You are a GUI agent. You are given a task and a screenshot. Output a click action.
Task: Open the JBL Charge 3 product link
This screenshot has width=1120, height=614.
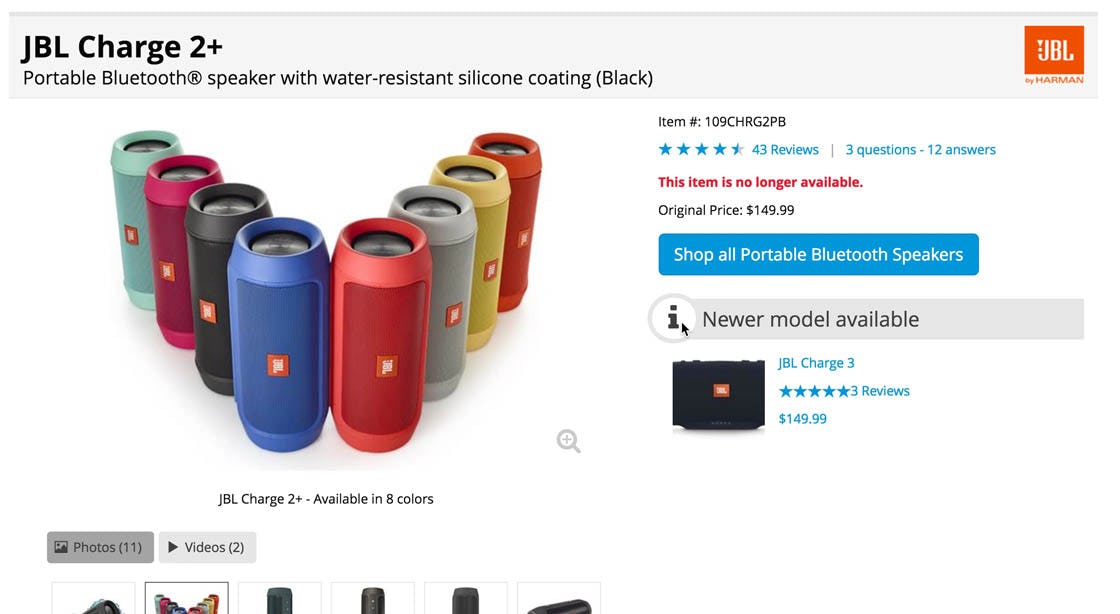click(x=816, y=363)
